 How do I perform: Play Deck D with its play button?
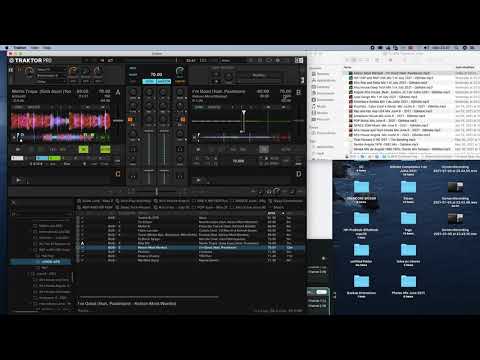coord(199,180)
